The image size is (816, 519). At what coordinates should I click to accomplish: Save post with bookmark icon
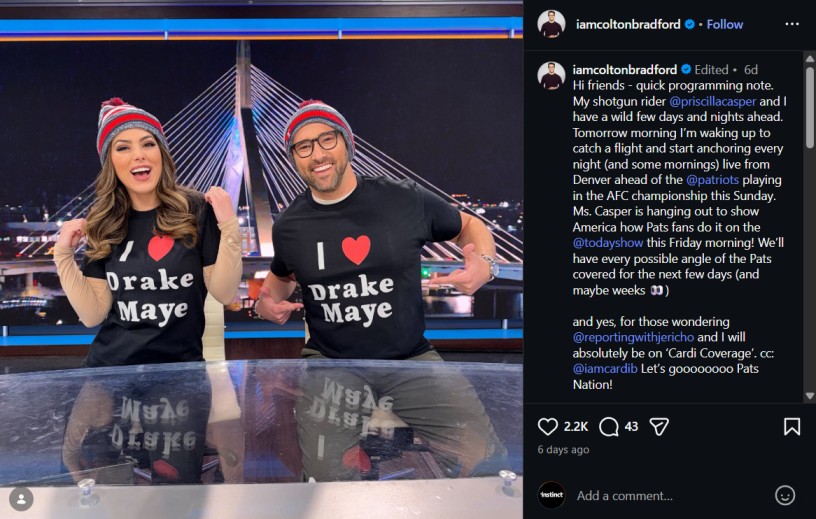pyautogui.click(x=792, y=426)
